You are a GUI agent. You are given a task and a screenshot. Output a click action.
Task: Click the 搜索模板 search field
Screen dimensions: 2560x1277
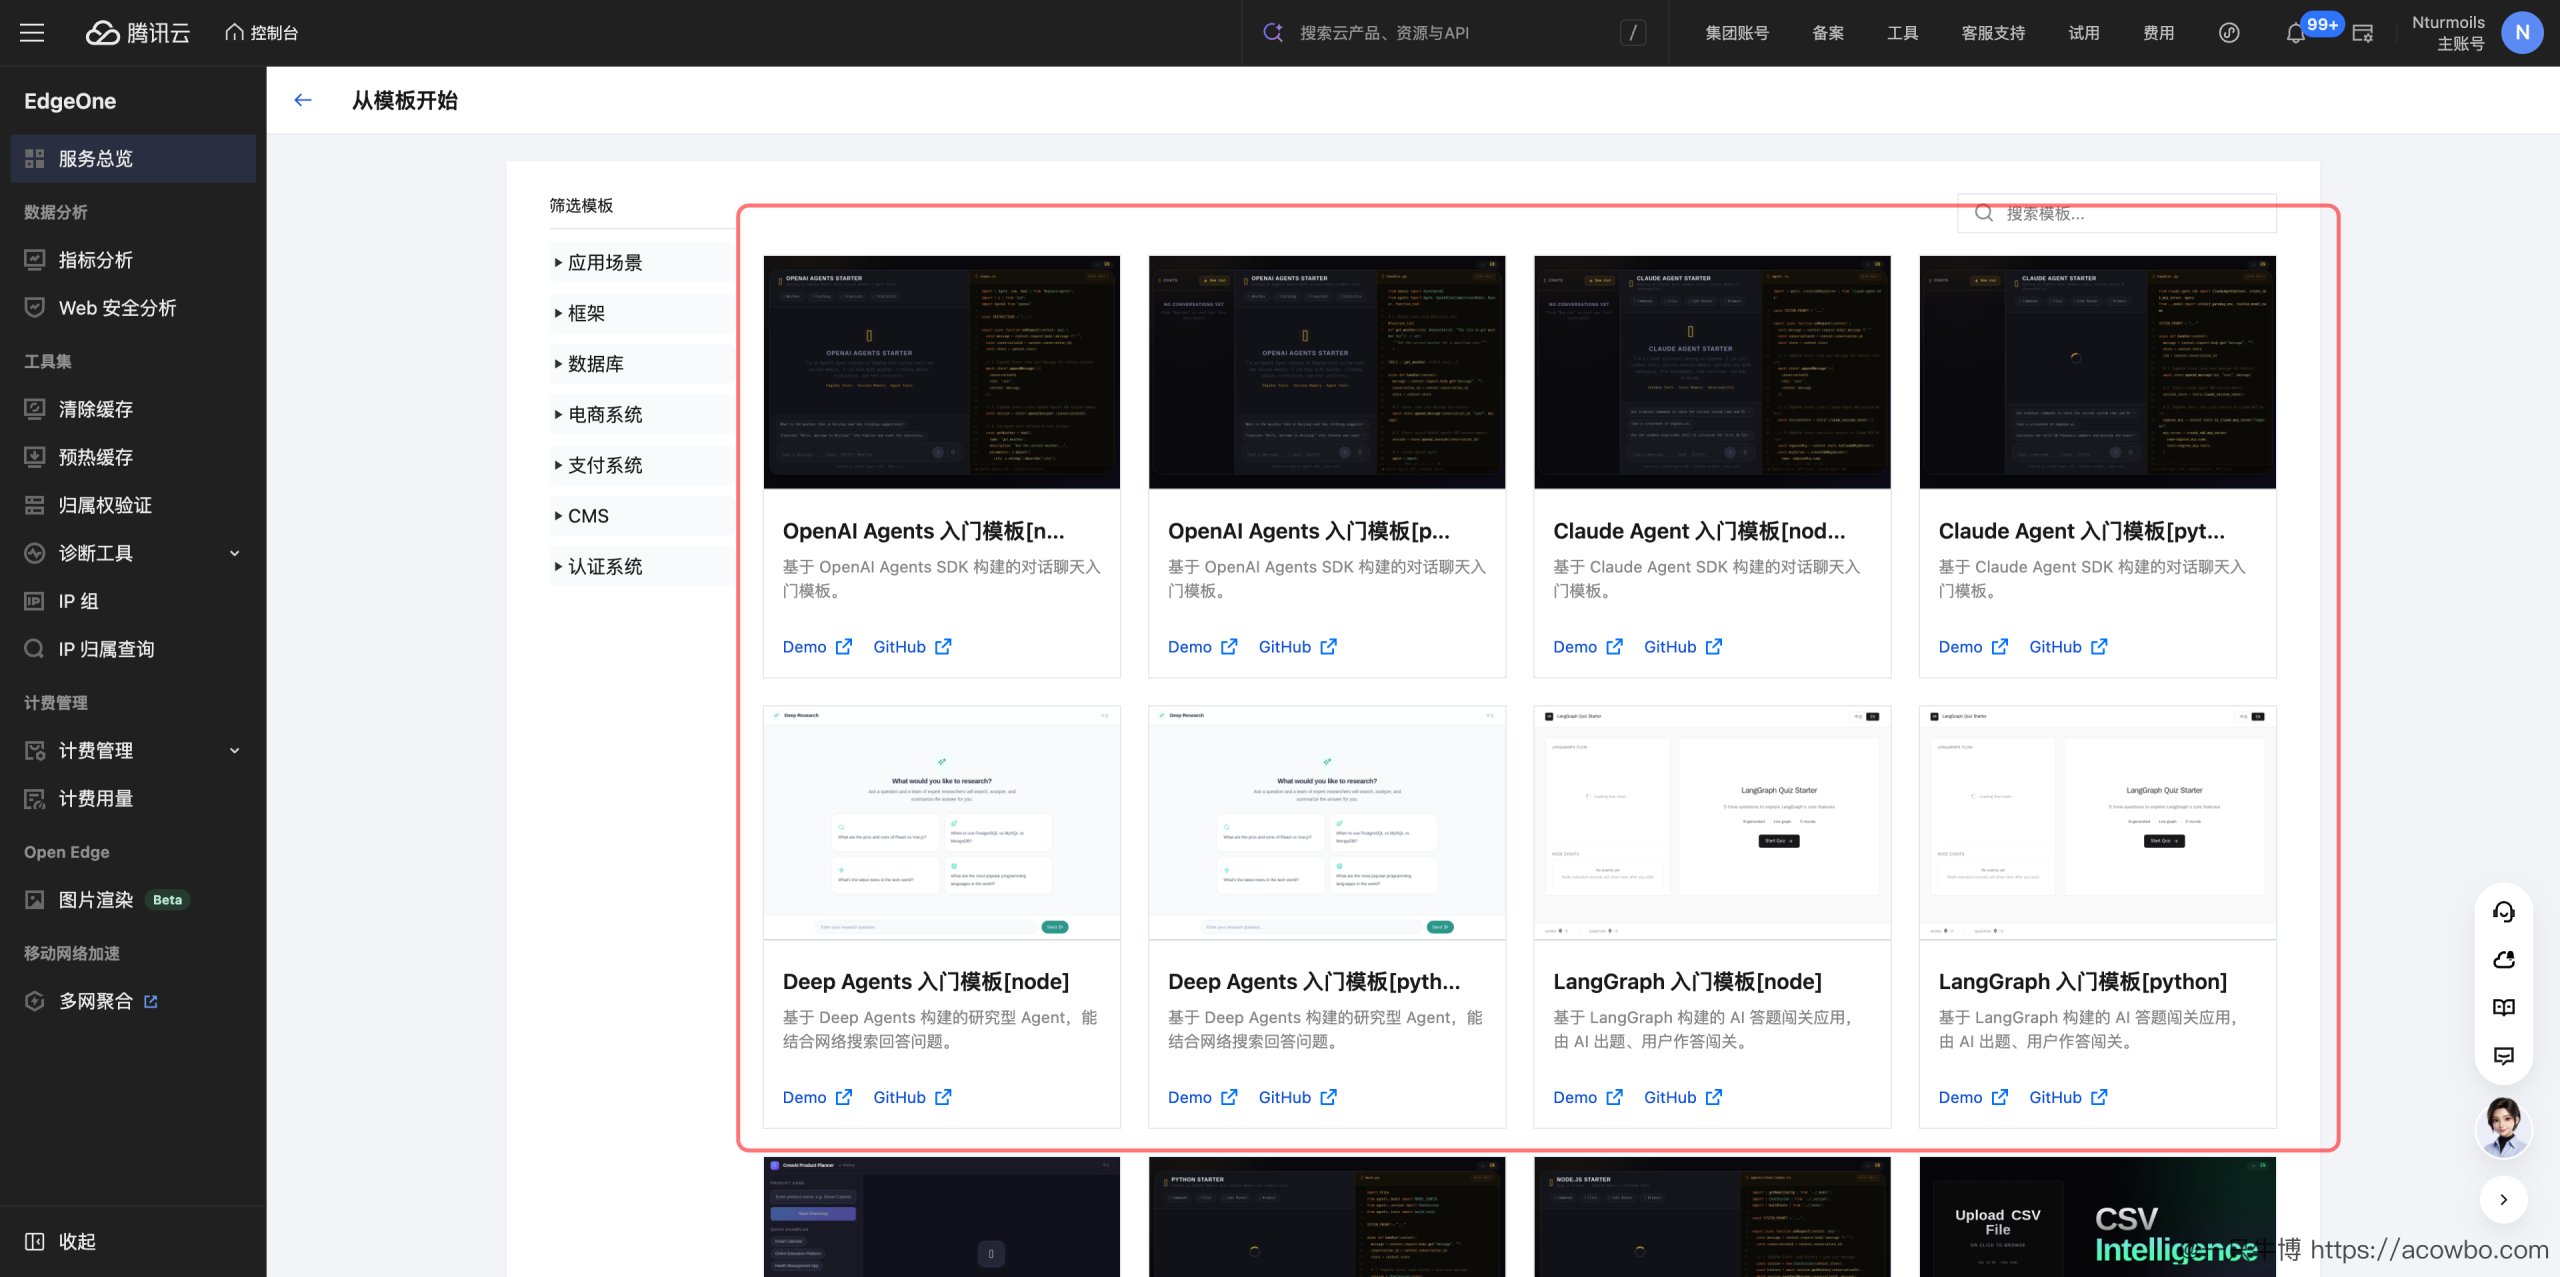coord(2116,214)
